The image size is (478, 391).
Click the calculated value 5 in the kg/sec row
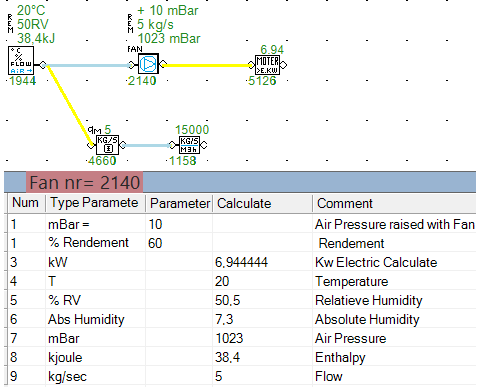tap(218, 376)
